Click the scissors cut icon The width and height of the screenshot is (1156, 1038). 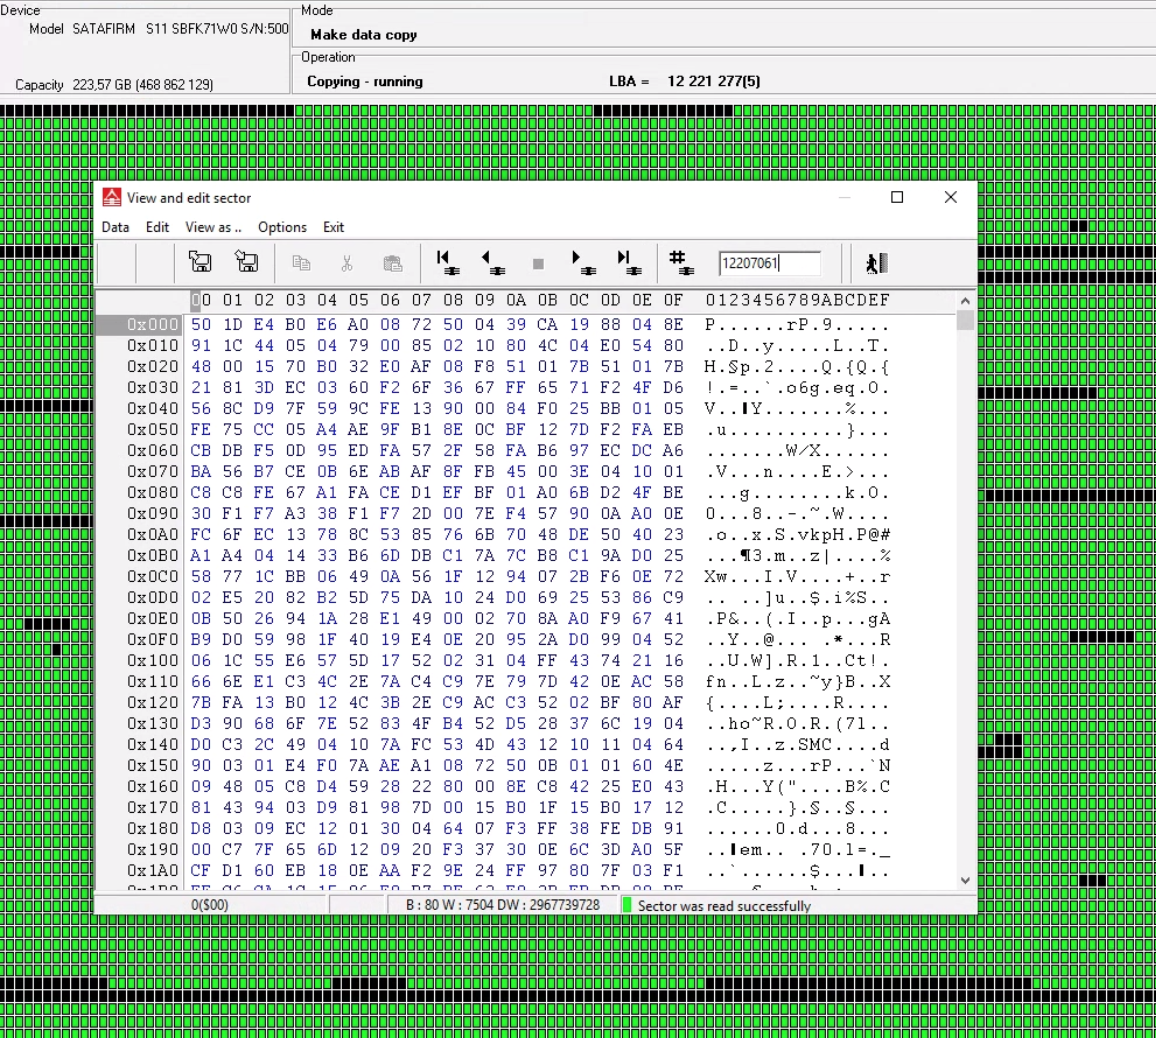347,262
